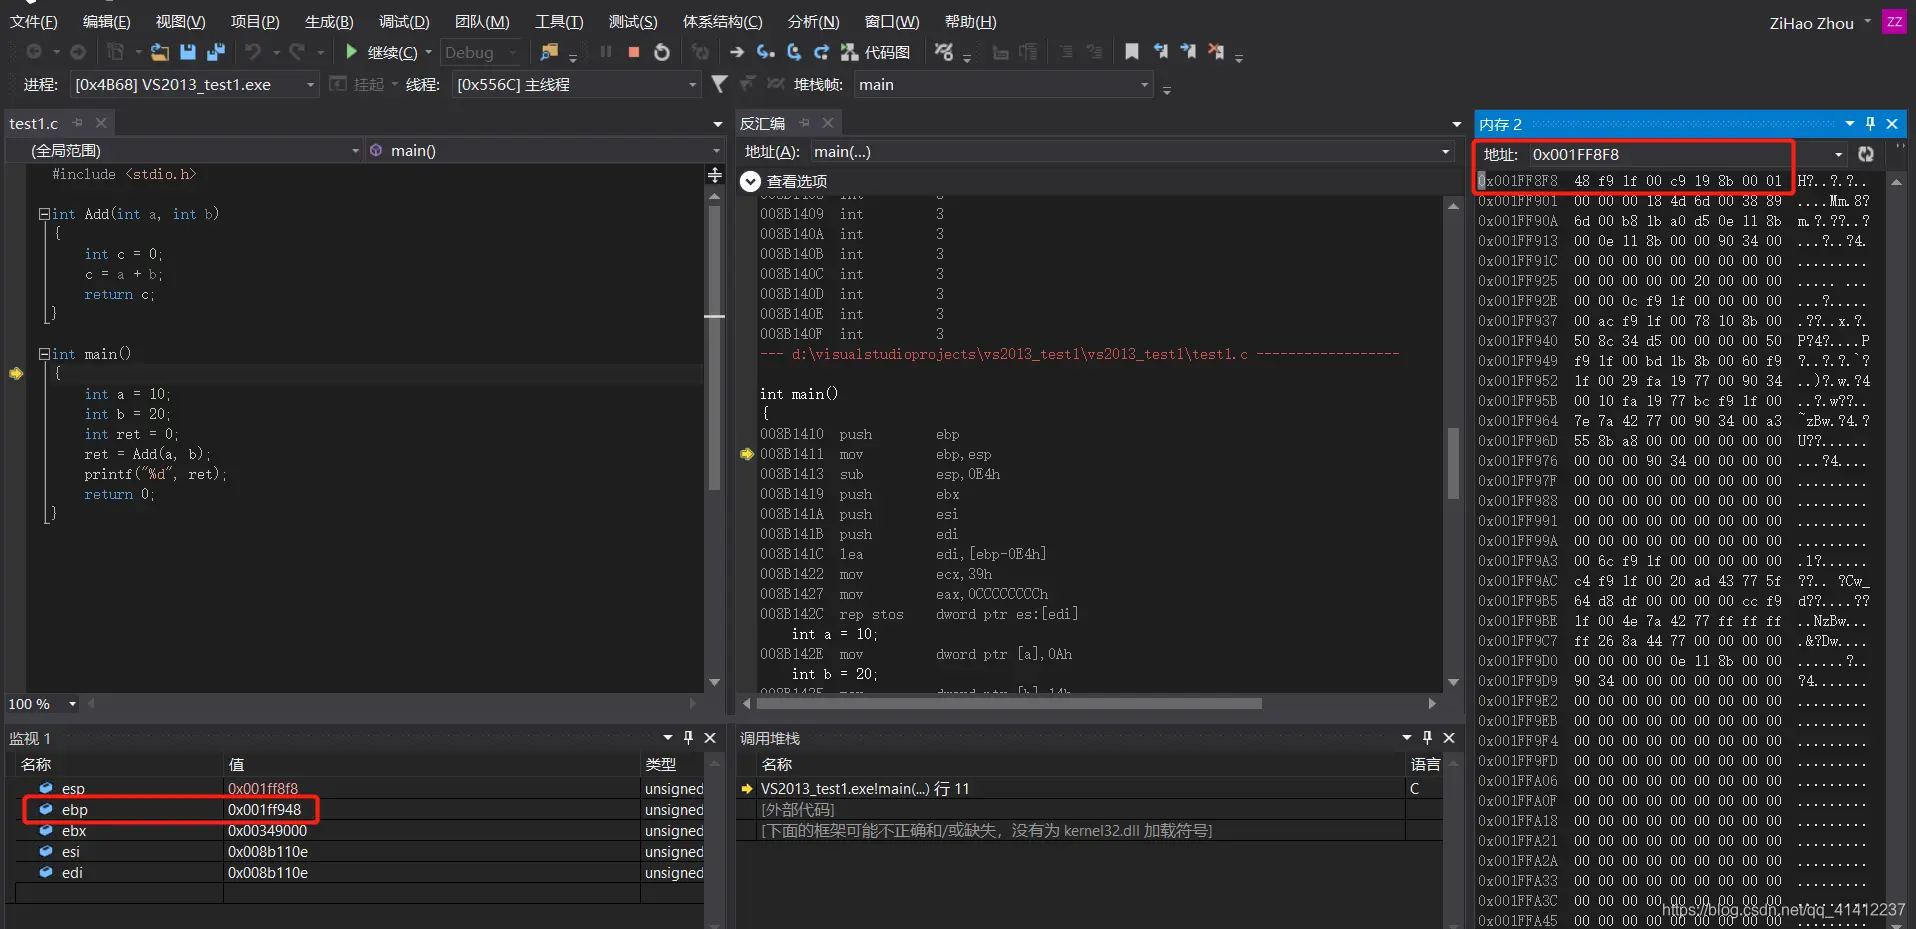The image size is (1916, 929).
Task: Click the Restart debugging icon
Action: tap(662, 52)
